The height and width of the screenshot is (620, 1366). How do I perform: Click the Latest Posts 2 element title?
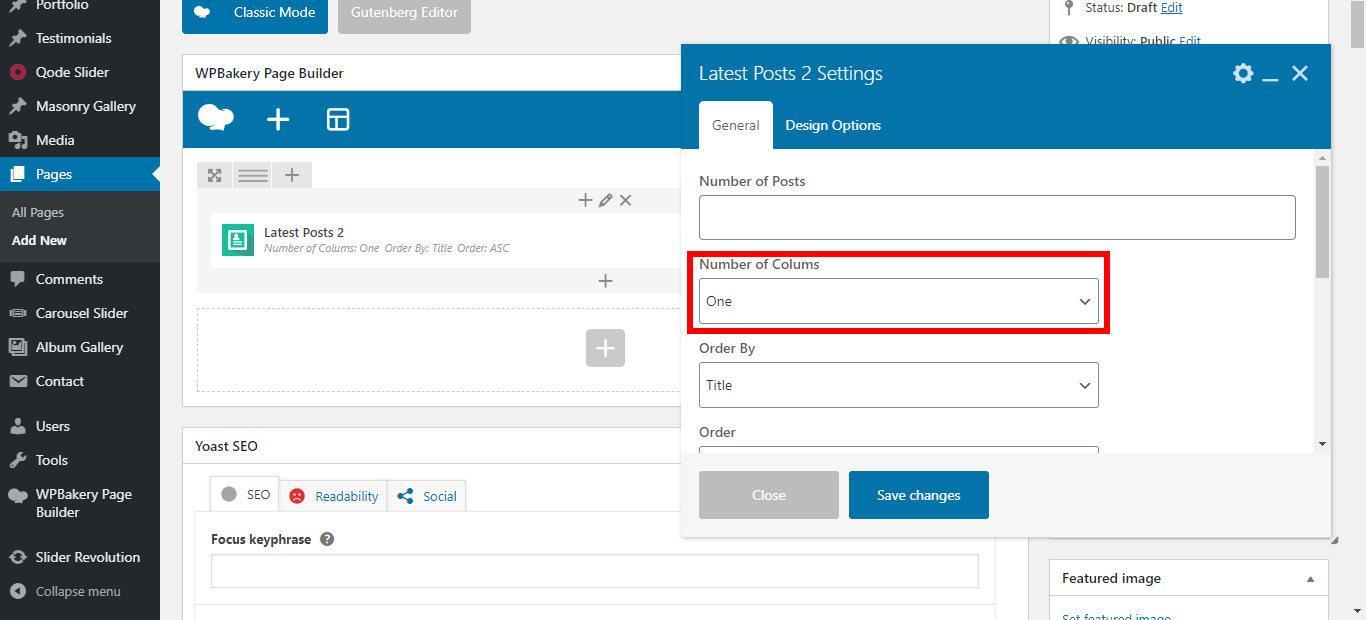[x=304, y=232]
